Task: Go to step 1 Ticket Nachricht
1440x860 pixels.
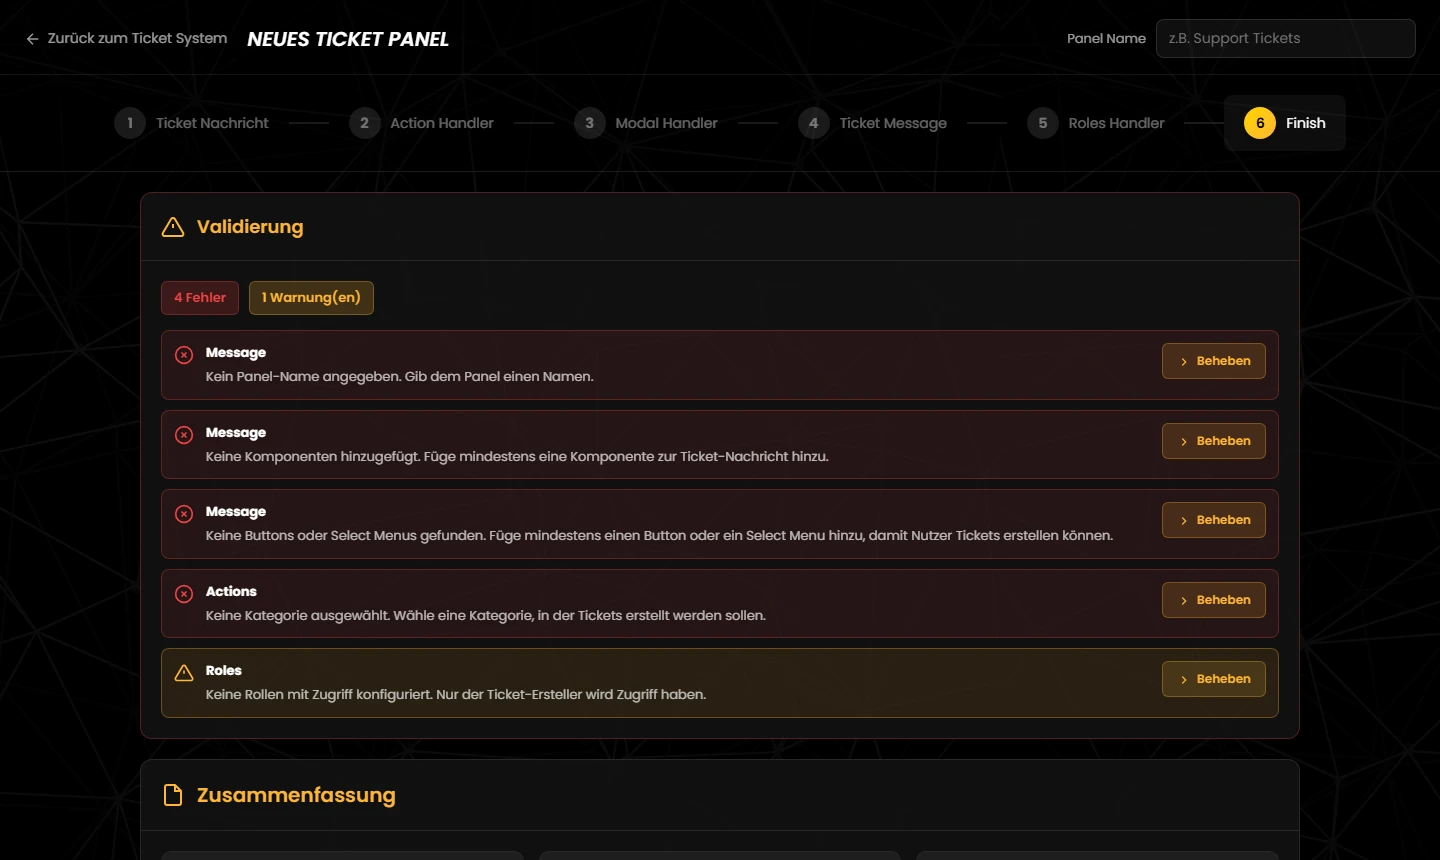Action: (192, 123)
